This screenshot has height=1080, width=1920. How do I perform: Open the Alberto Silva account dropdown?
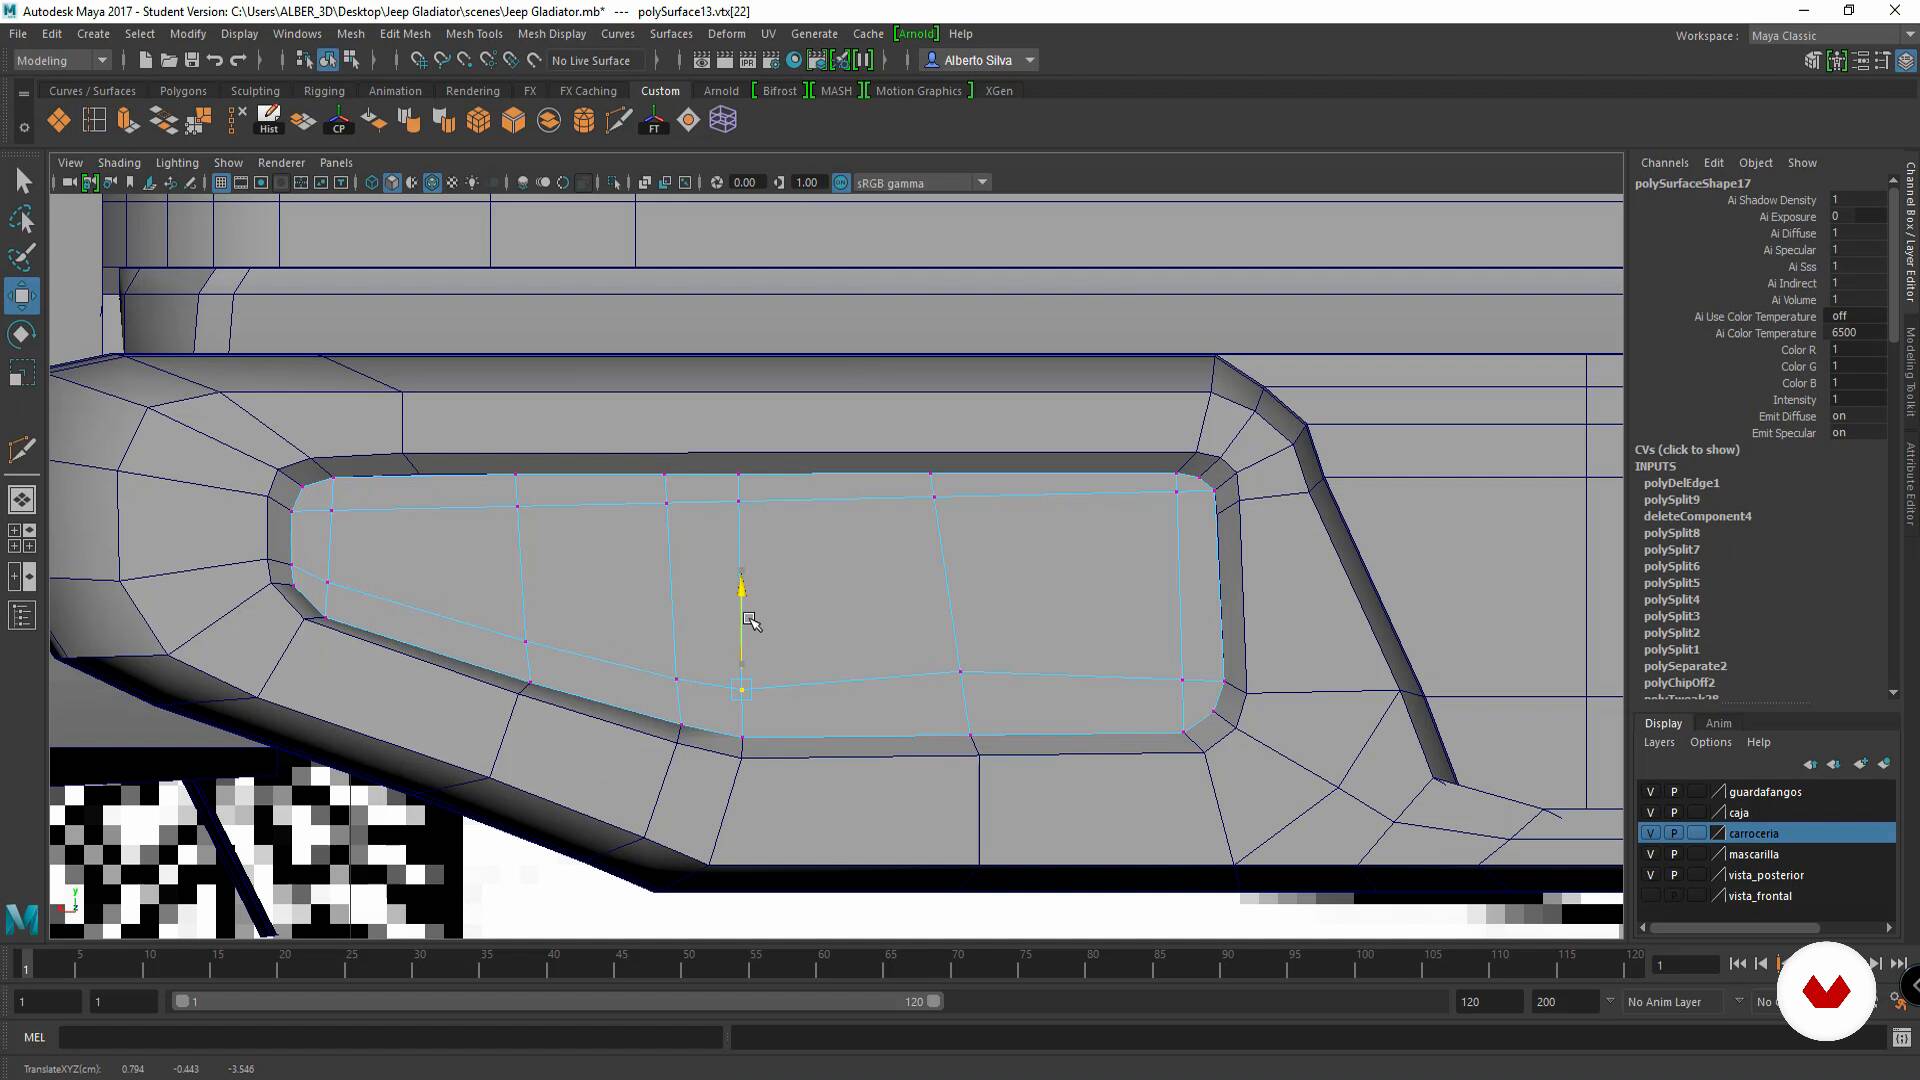[x=979, y=60]
